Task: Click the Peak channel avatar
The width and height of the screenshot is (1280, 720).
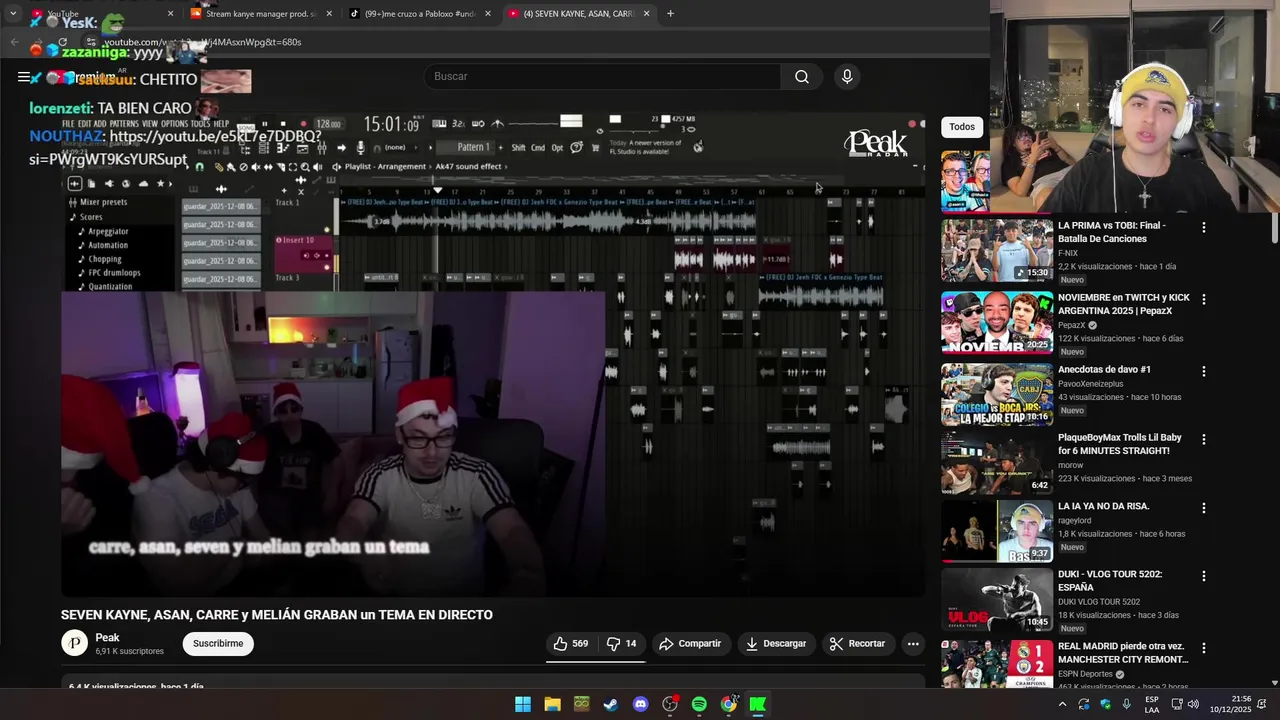Action: [x=75, y=644]
